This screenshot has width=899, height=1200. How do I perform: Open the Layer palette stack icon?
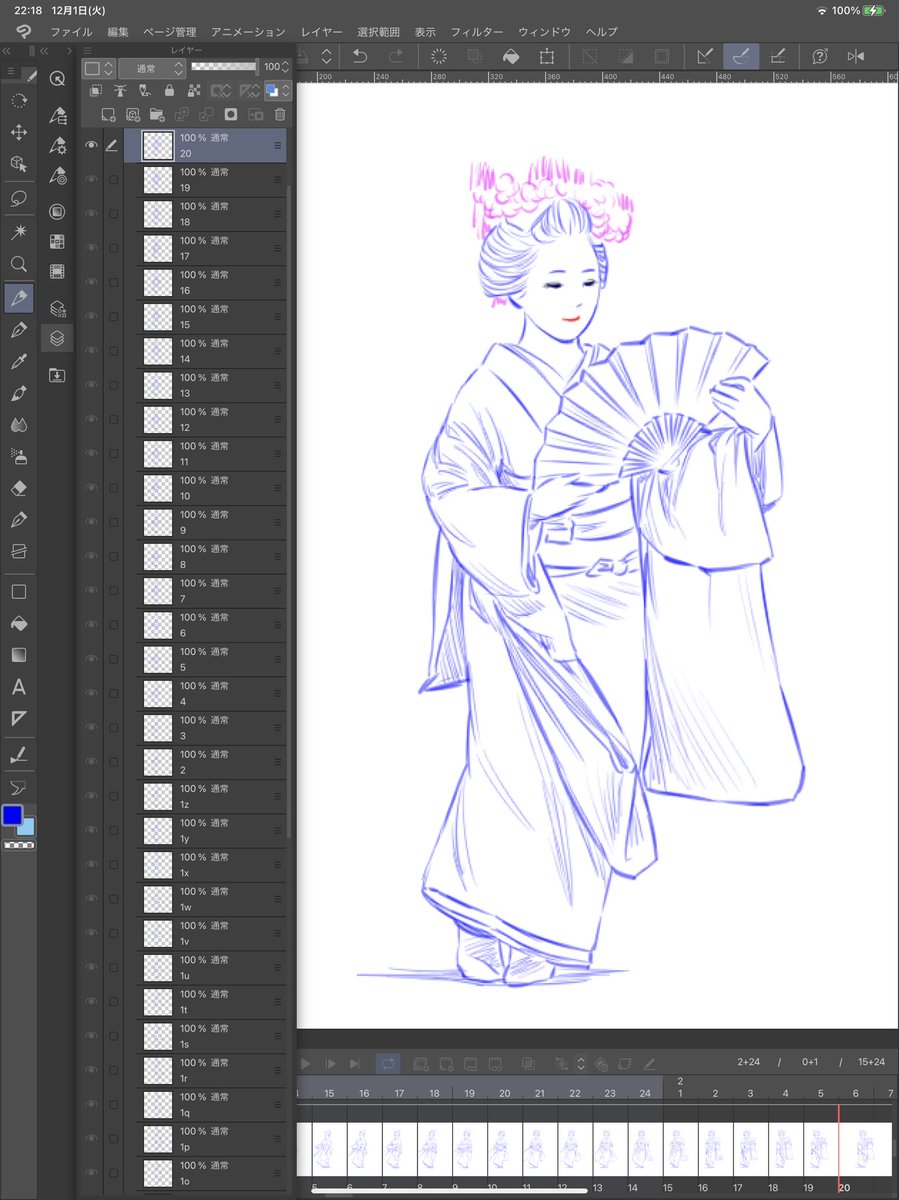tap(57, 338)
